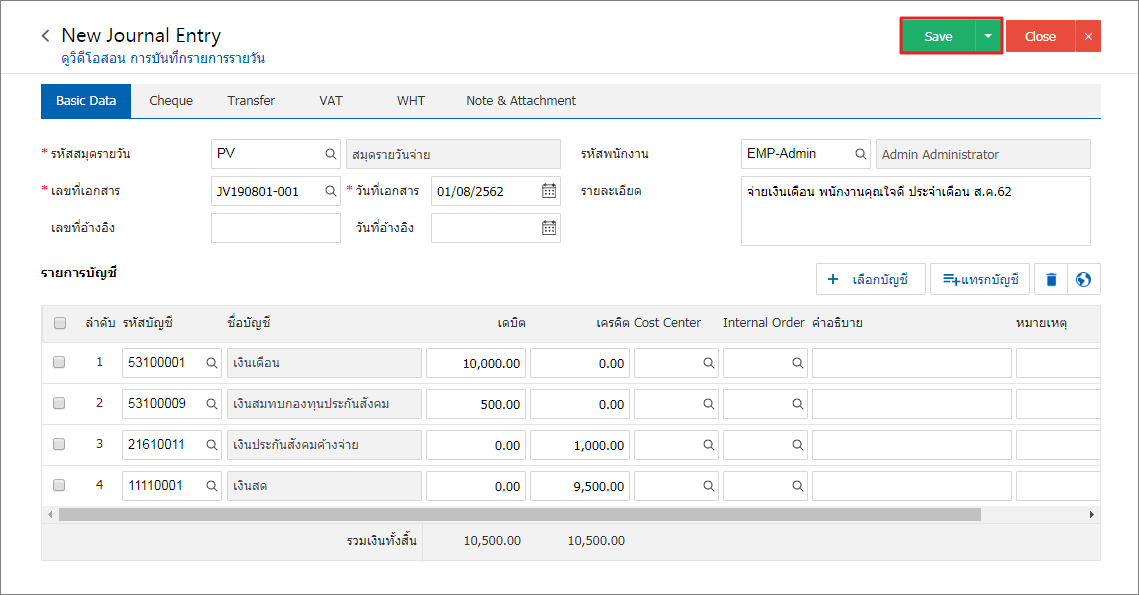Screen dimensions: 1139x595
Task: Search account code in row 53100009
Action: [x=211, y=404]
